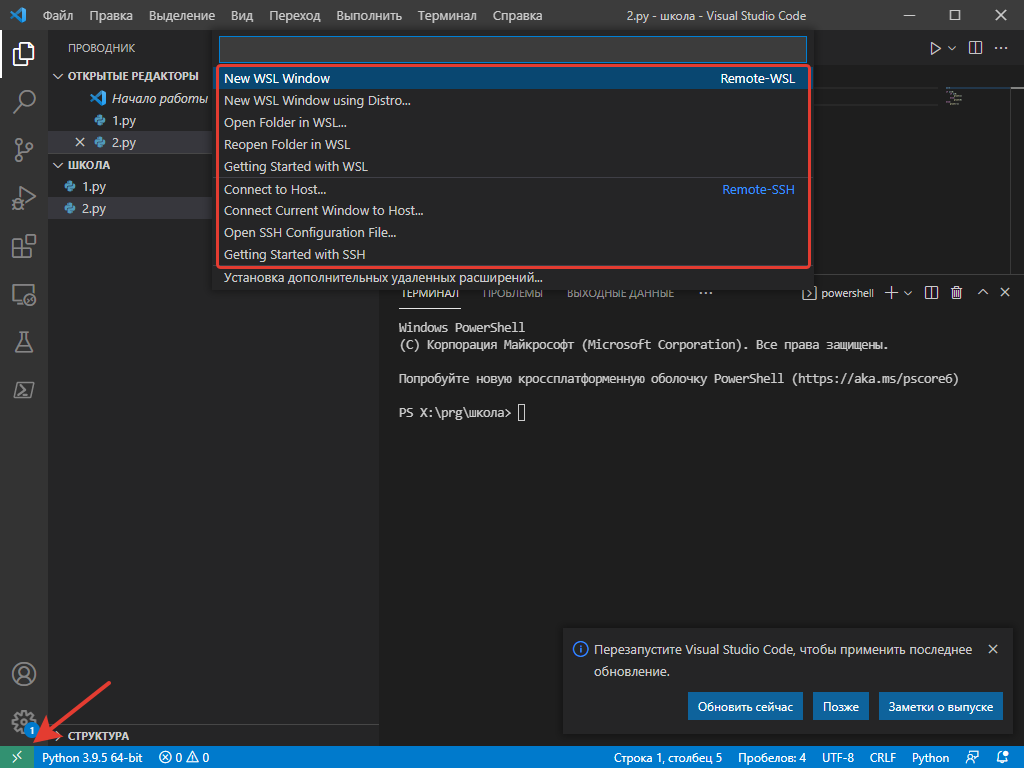Select Getting Started with SSH
Screen dimensions: 1024x768
pos(513,255)
